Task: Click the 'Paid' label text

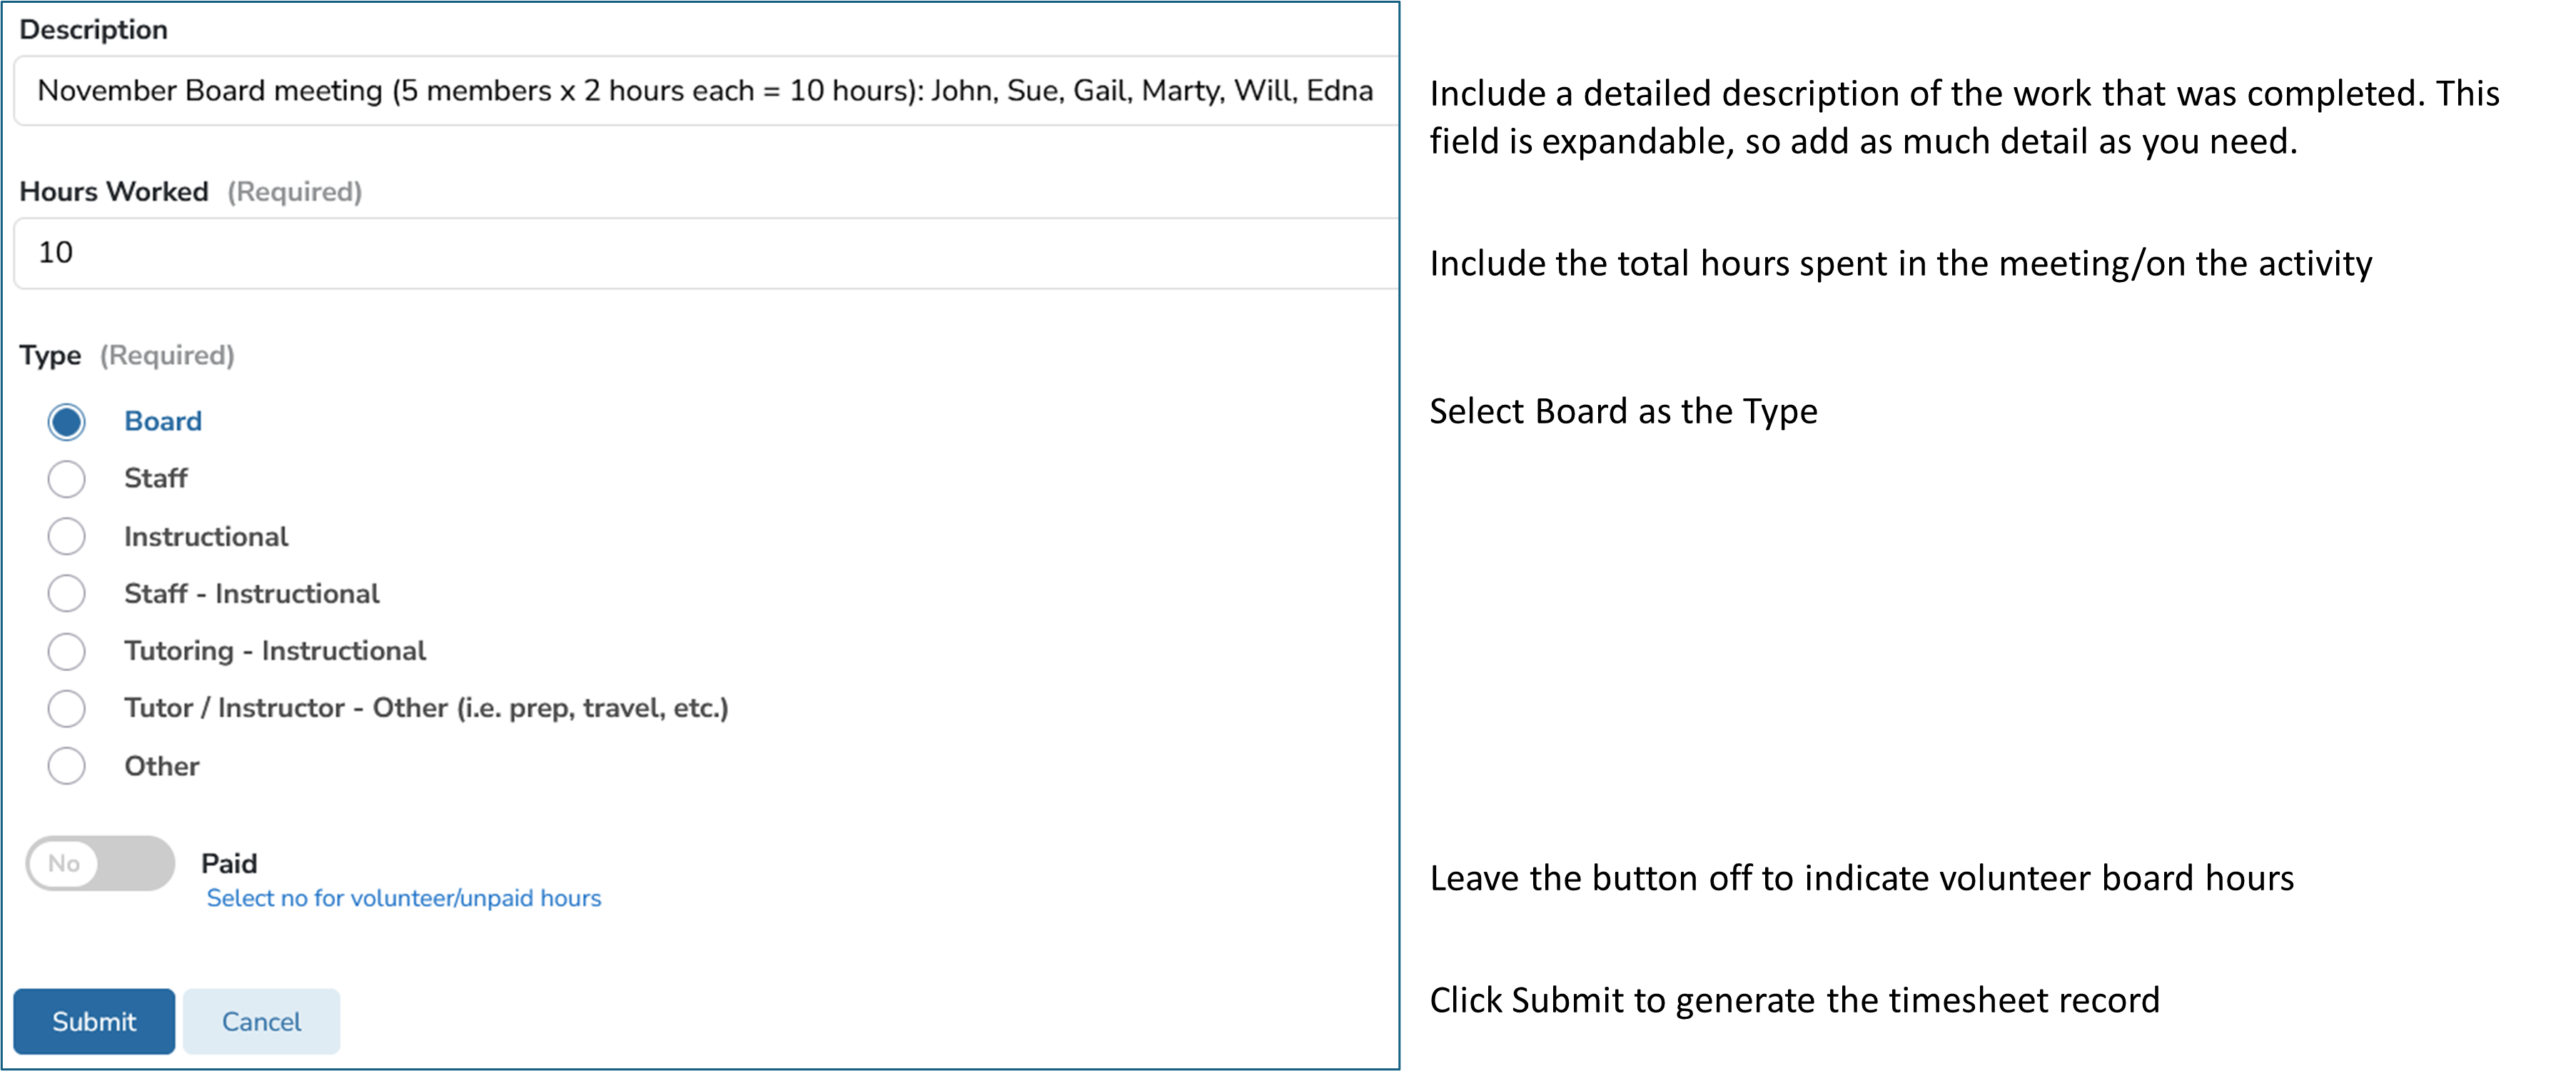Action: (x=229, y=863)
